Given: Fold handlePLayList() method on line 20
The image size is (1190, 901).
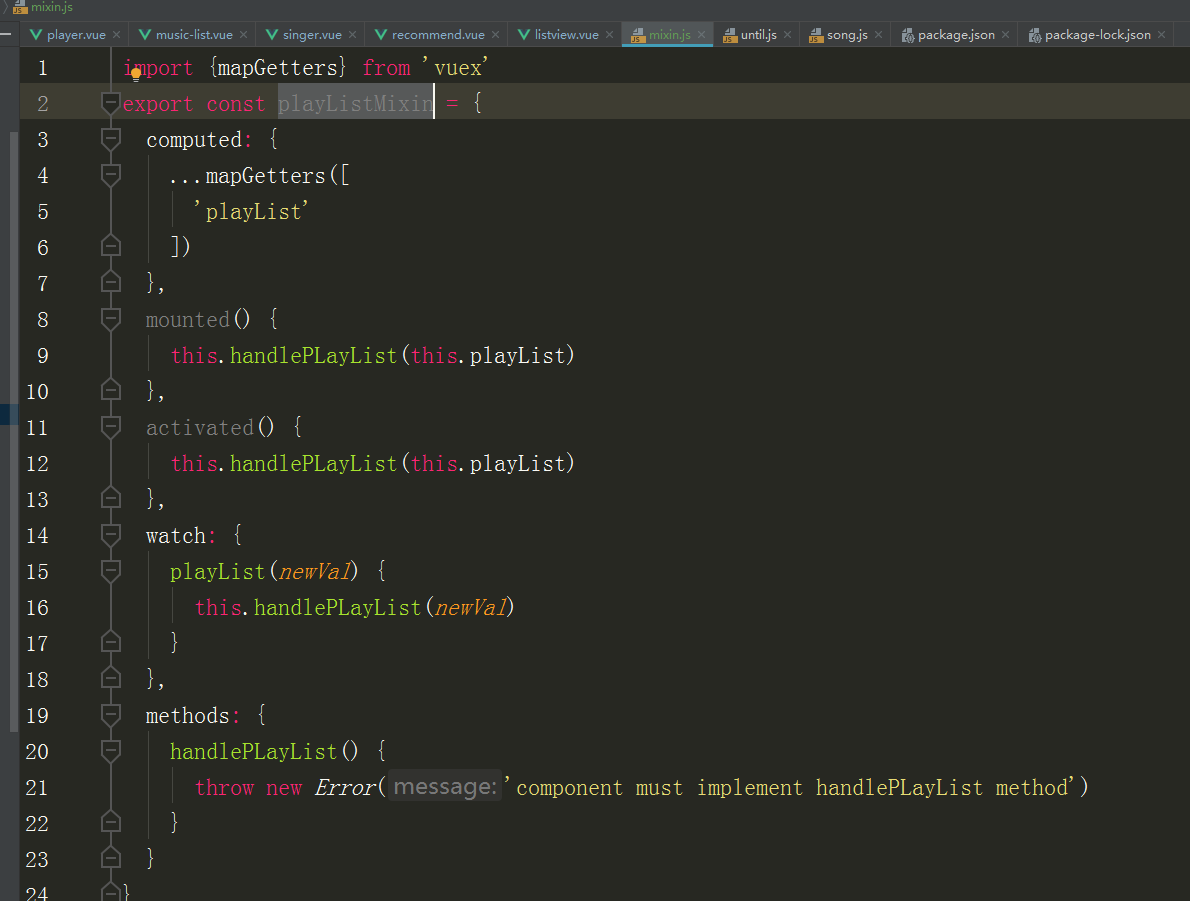Looking at the screenshot, I should [111, 751].
